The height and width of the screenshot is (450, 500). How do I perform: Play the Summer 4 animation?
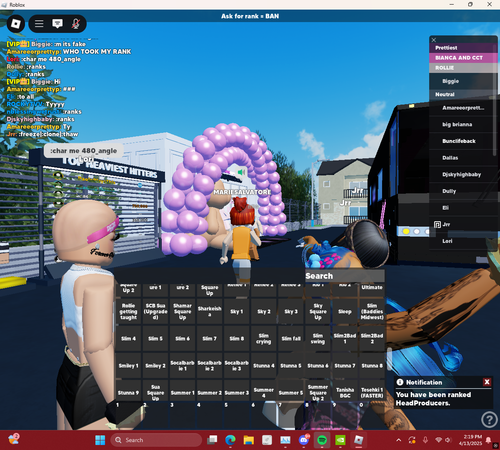click(264, 390)
